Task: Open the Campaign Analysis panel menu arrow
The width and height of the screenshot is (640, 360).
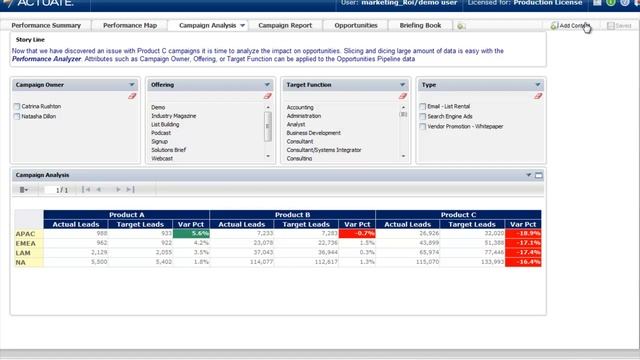Action: pyautogui.click(x=529, y=175)
